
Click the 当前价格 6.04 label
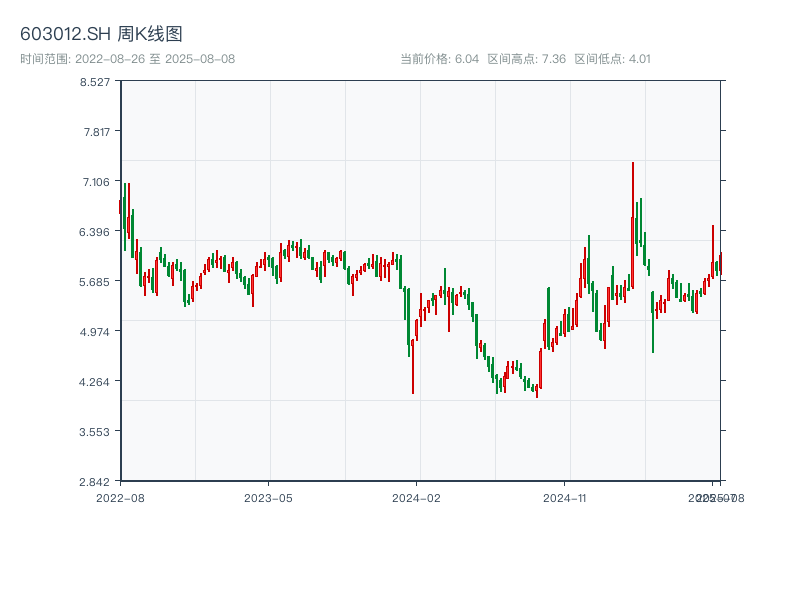(x=439, y=59)
